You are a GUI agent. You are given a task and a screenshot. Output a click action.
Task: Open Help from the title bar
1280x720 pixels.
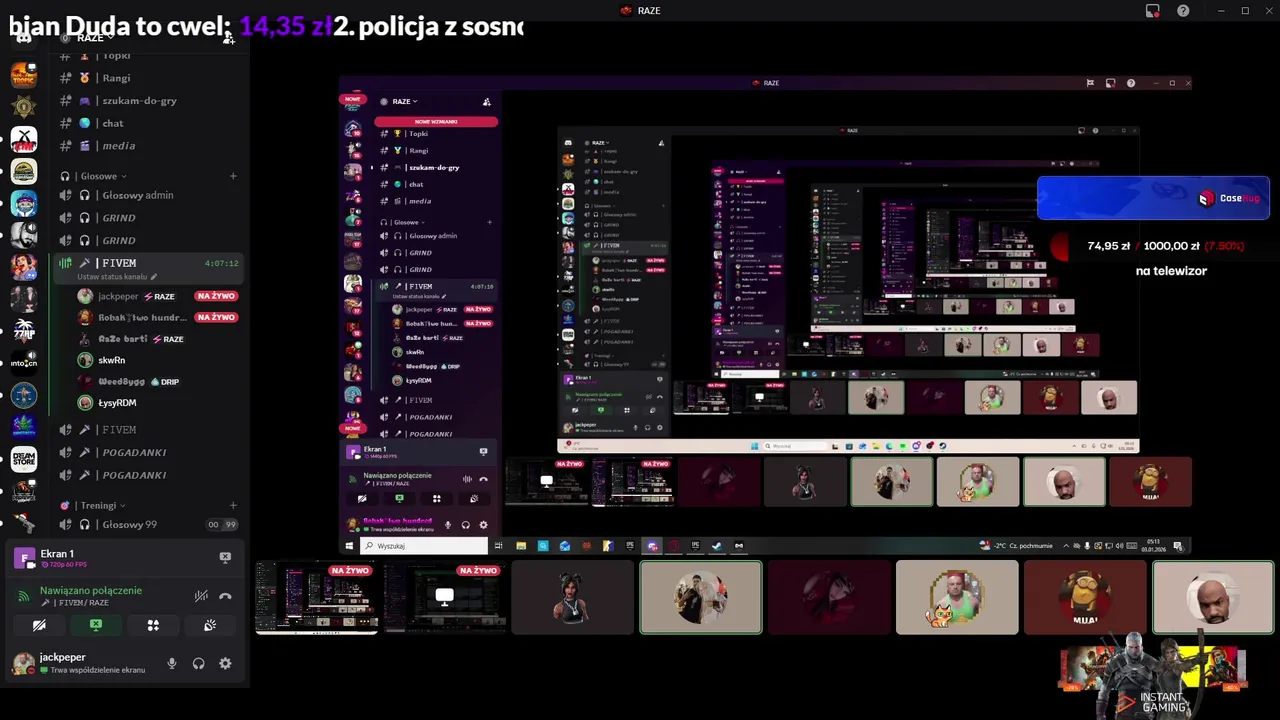coord(1183,11)
